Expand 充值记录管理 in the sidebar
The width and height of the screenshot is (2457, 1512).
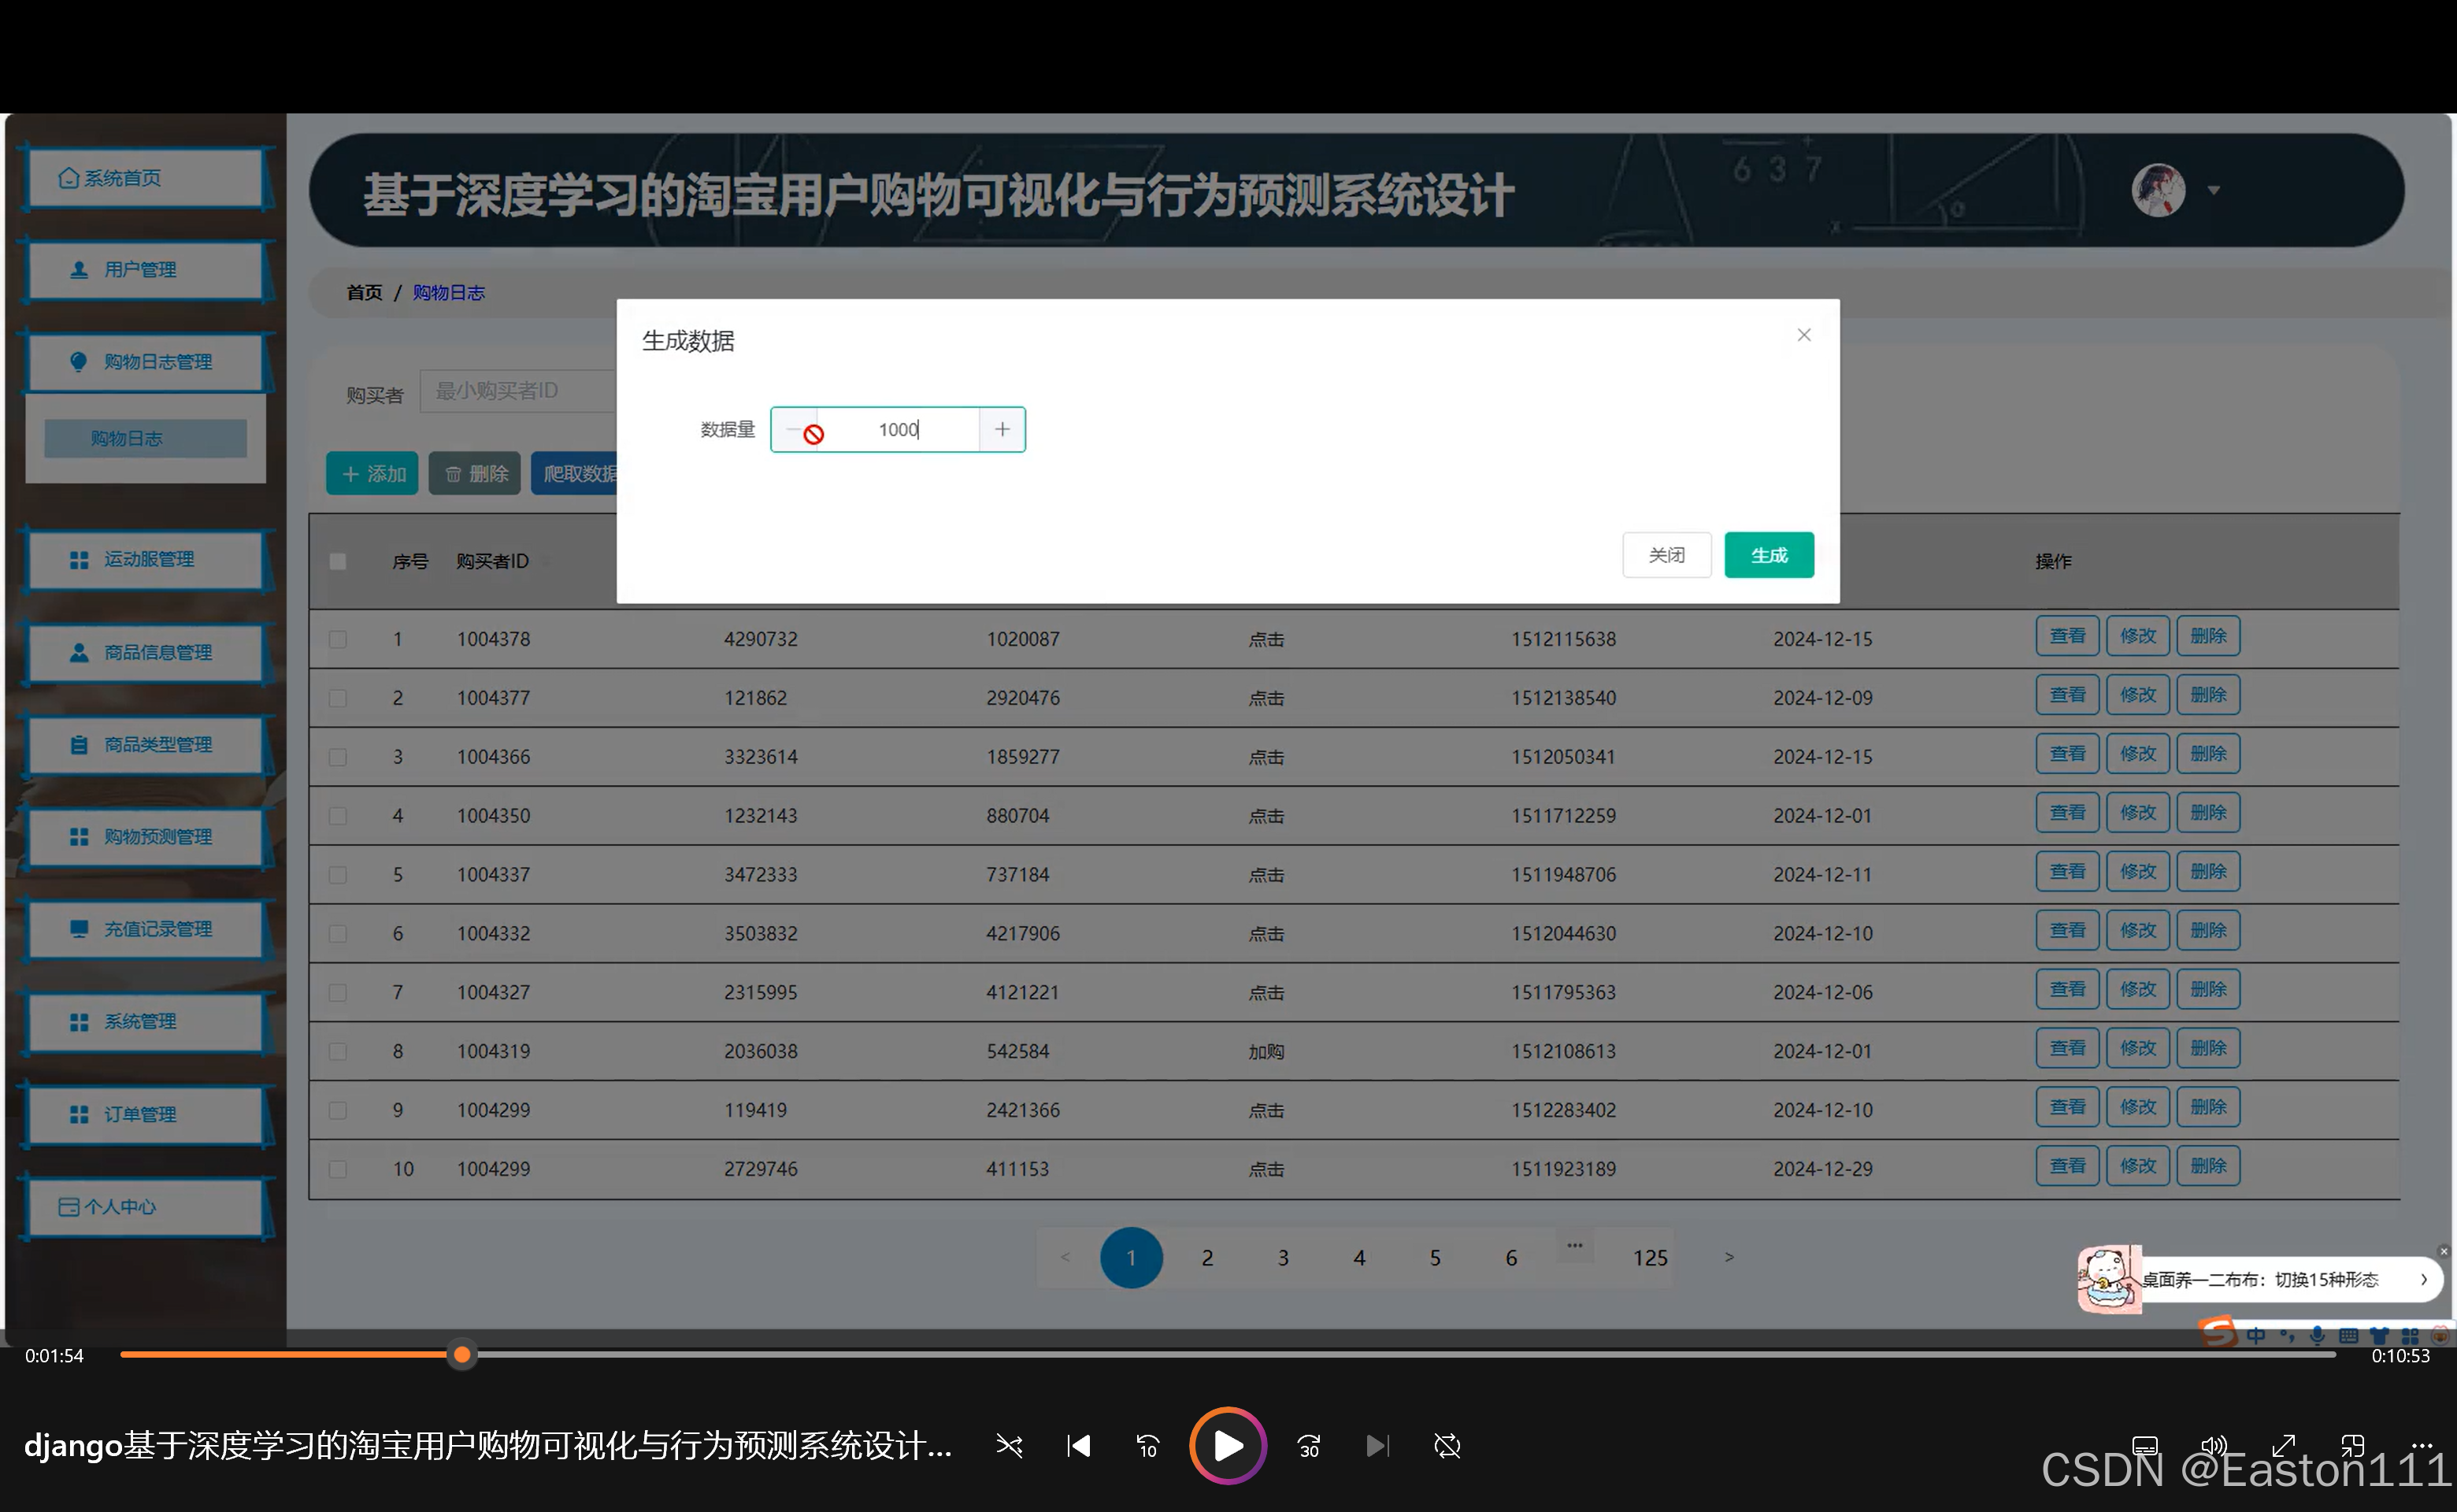click(x=146, y=929)
